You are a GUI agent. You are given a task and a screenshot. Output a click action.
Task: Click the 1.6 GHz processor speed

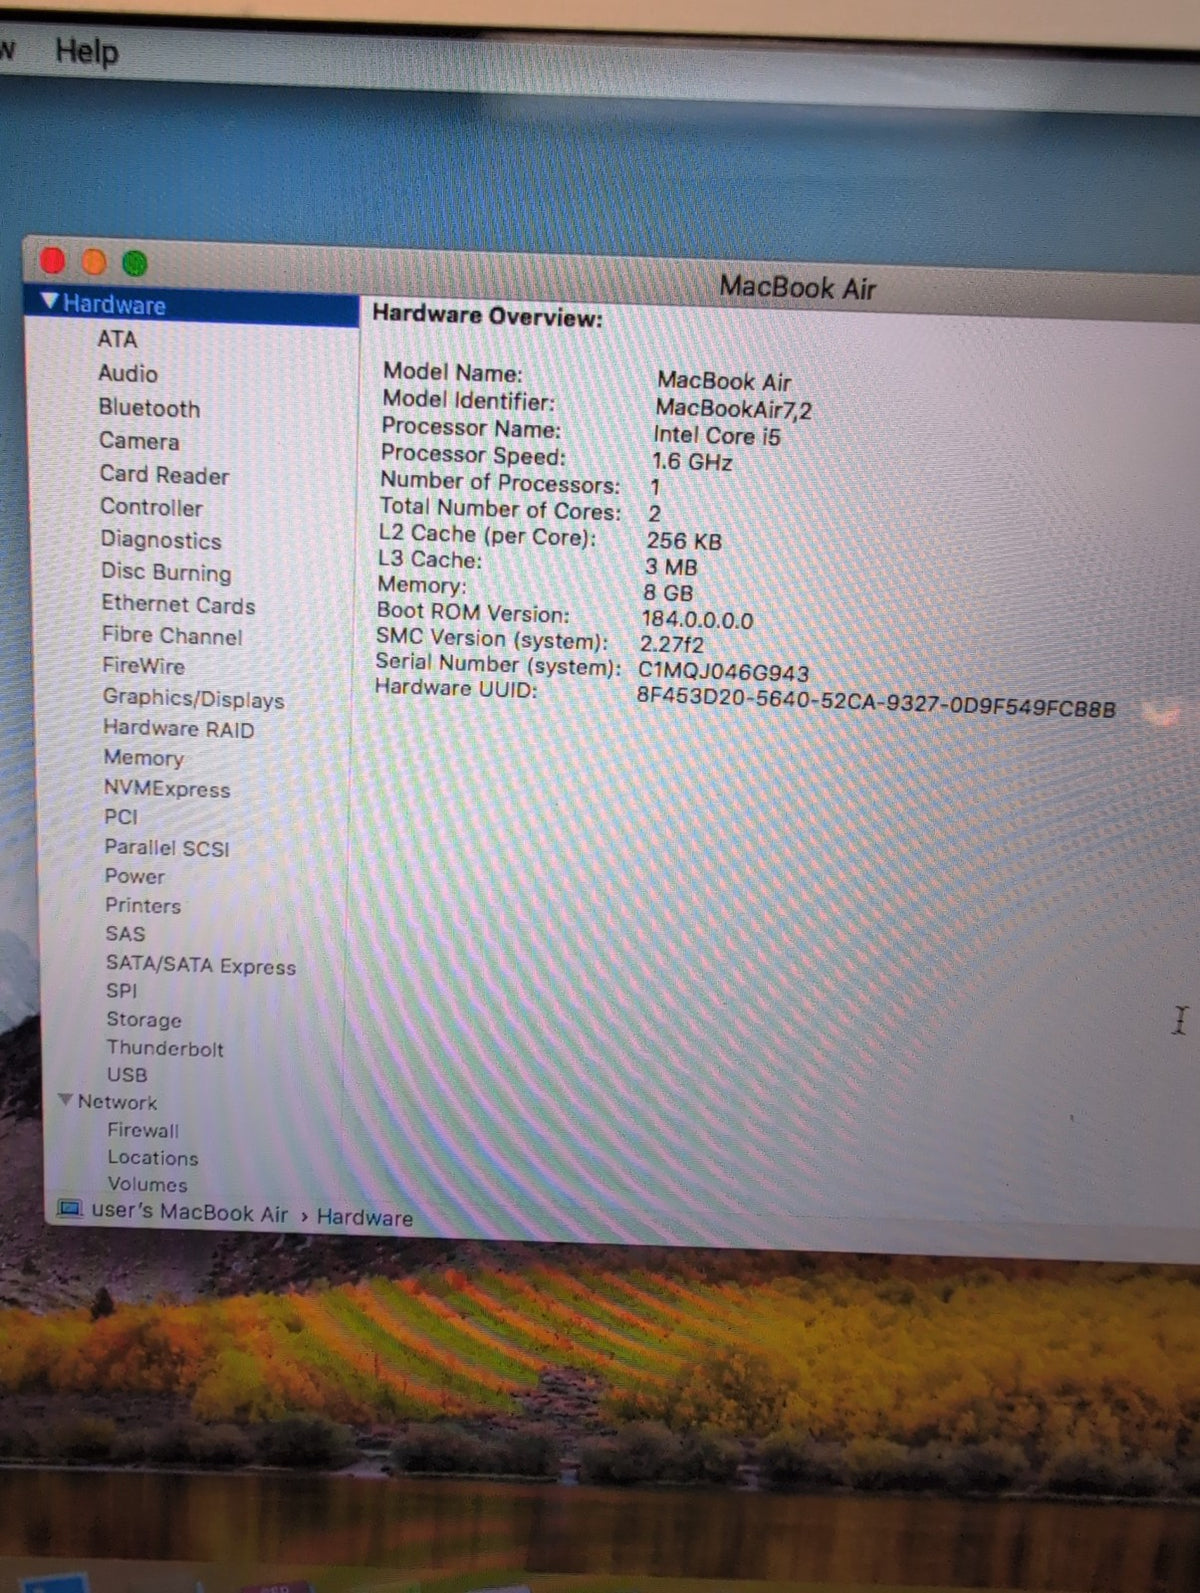click(692, 462)
